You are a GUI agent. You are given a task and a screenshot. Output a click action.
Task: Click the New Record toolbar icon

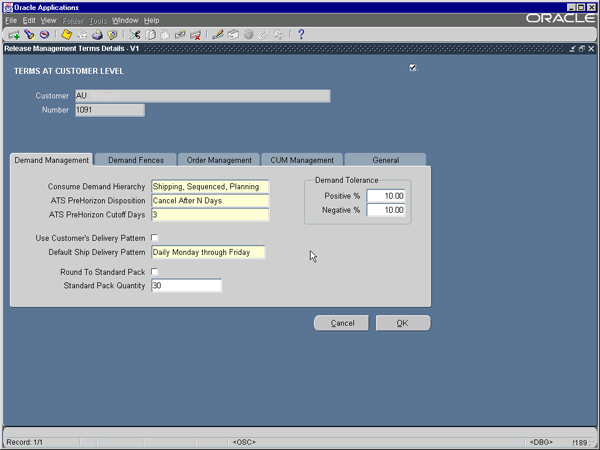pos(14,35)
